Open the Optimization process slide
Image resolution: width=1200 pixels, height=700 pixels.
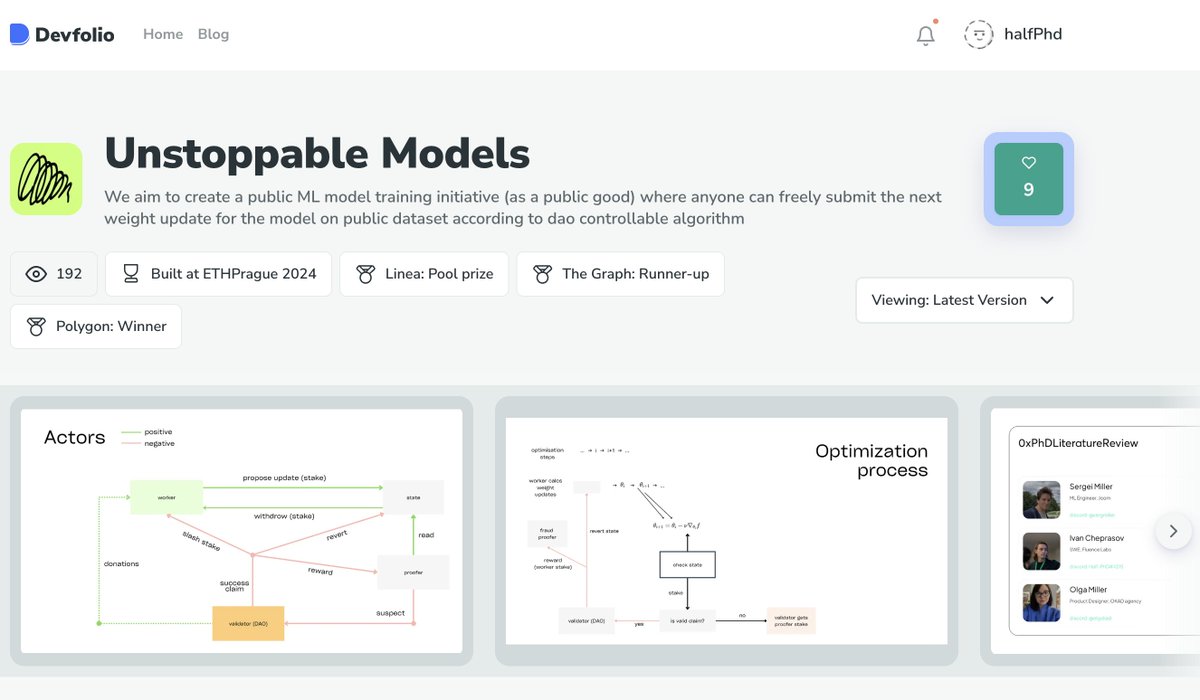(x=726, y=531)
